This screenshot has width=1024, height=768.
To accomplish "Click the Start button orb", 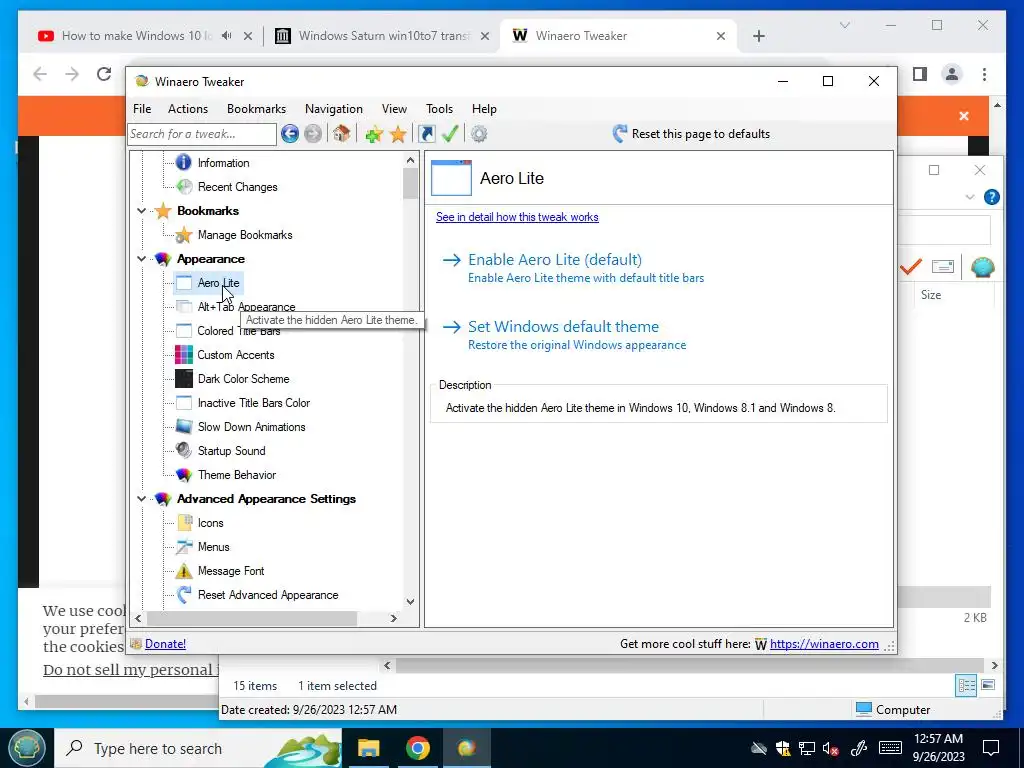I will [x=27, y=748].
